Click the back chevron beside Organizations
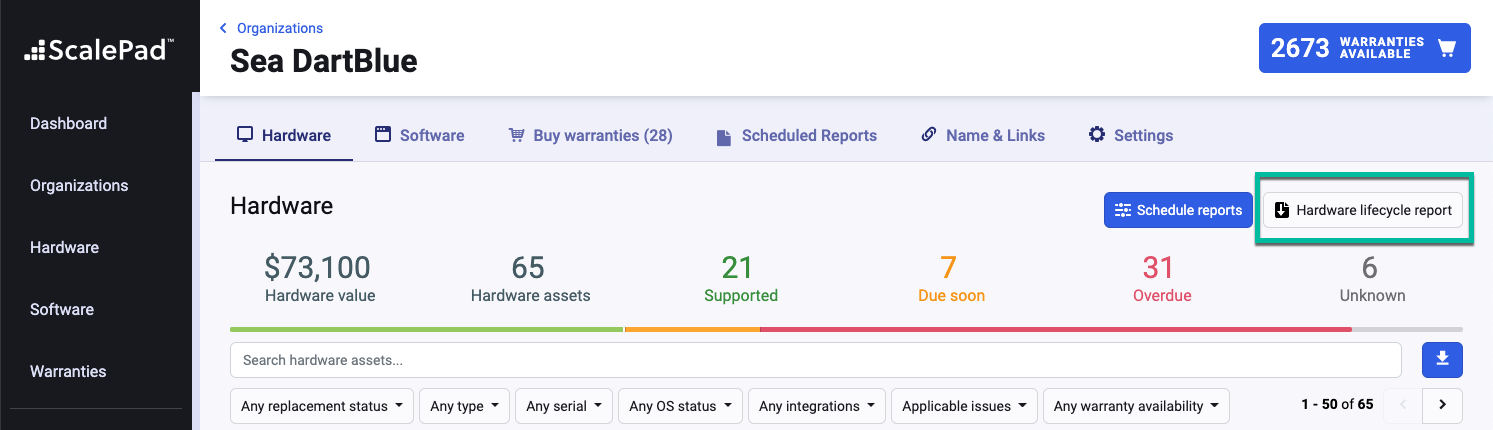The height and width of the screenshot is (430, 1493). pyautogui.click(x=224, y=28)
